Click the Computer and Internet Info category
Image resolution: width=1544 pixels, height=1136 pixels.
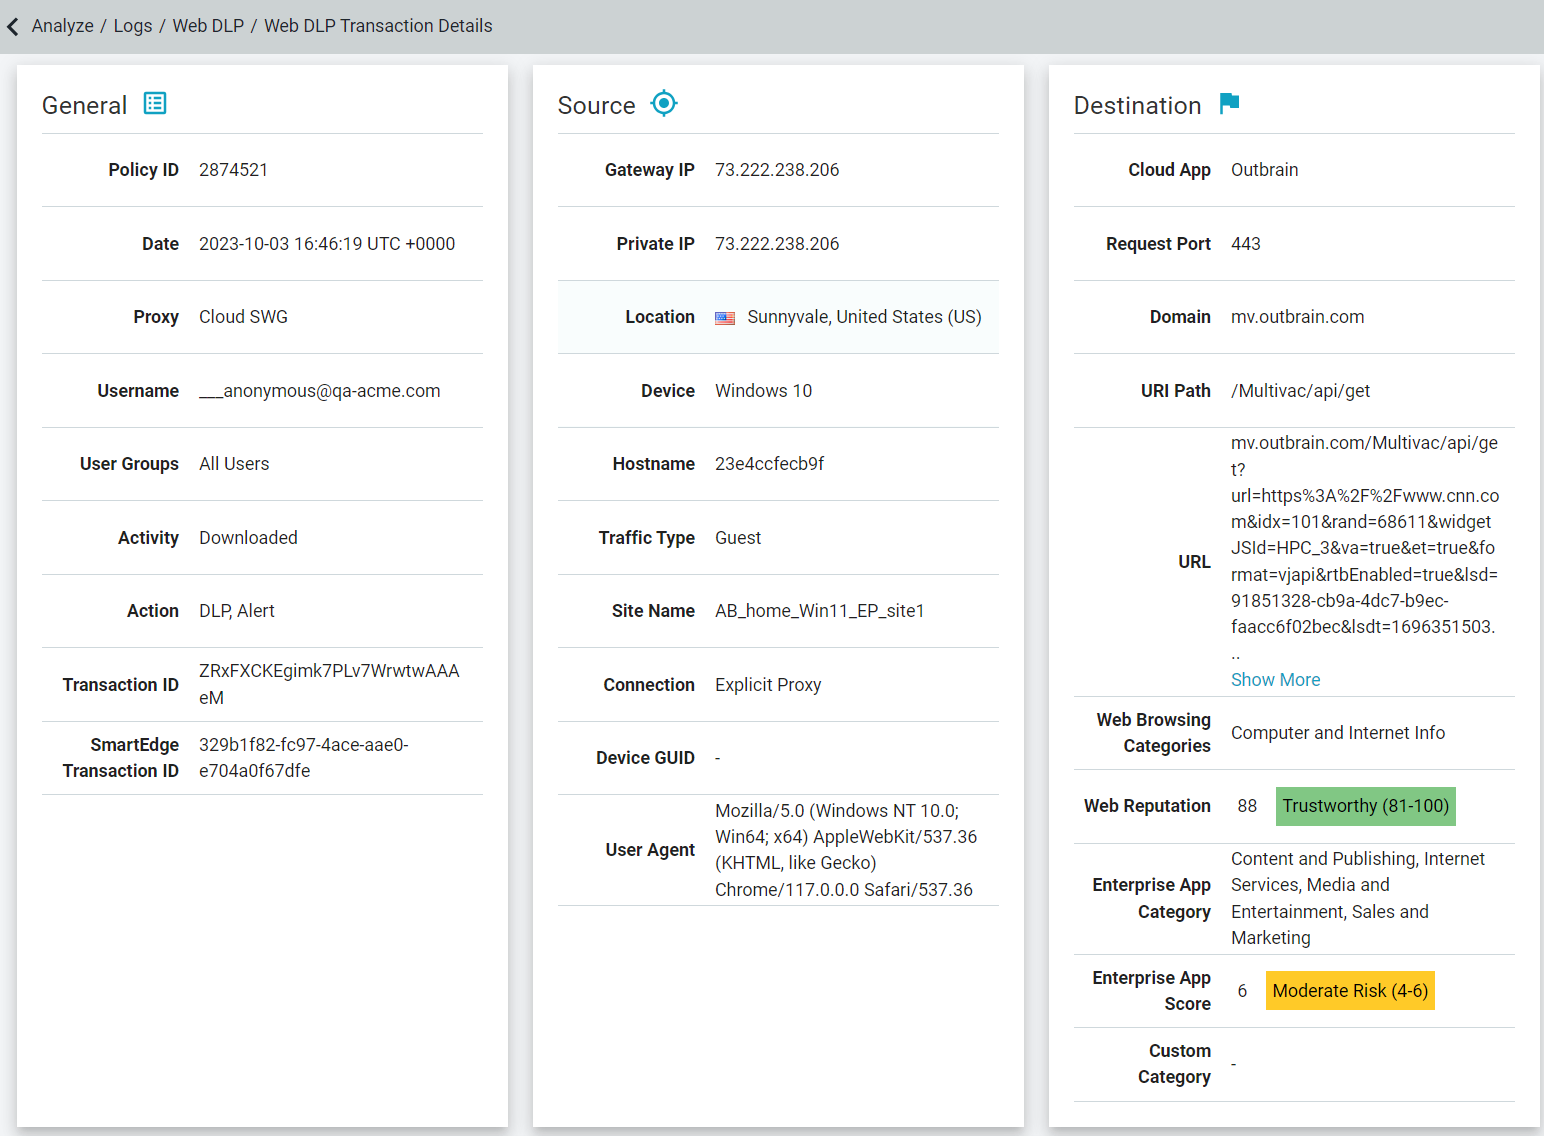1338,732
